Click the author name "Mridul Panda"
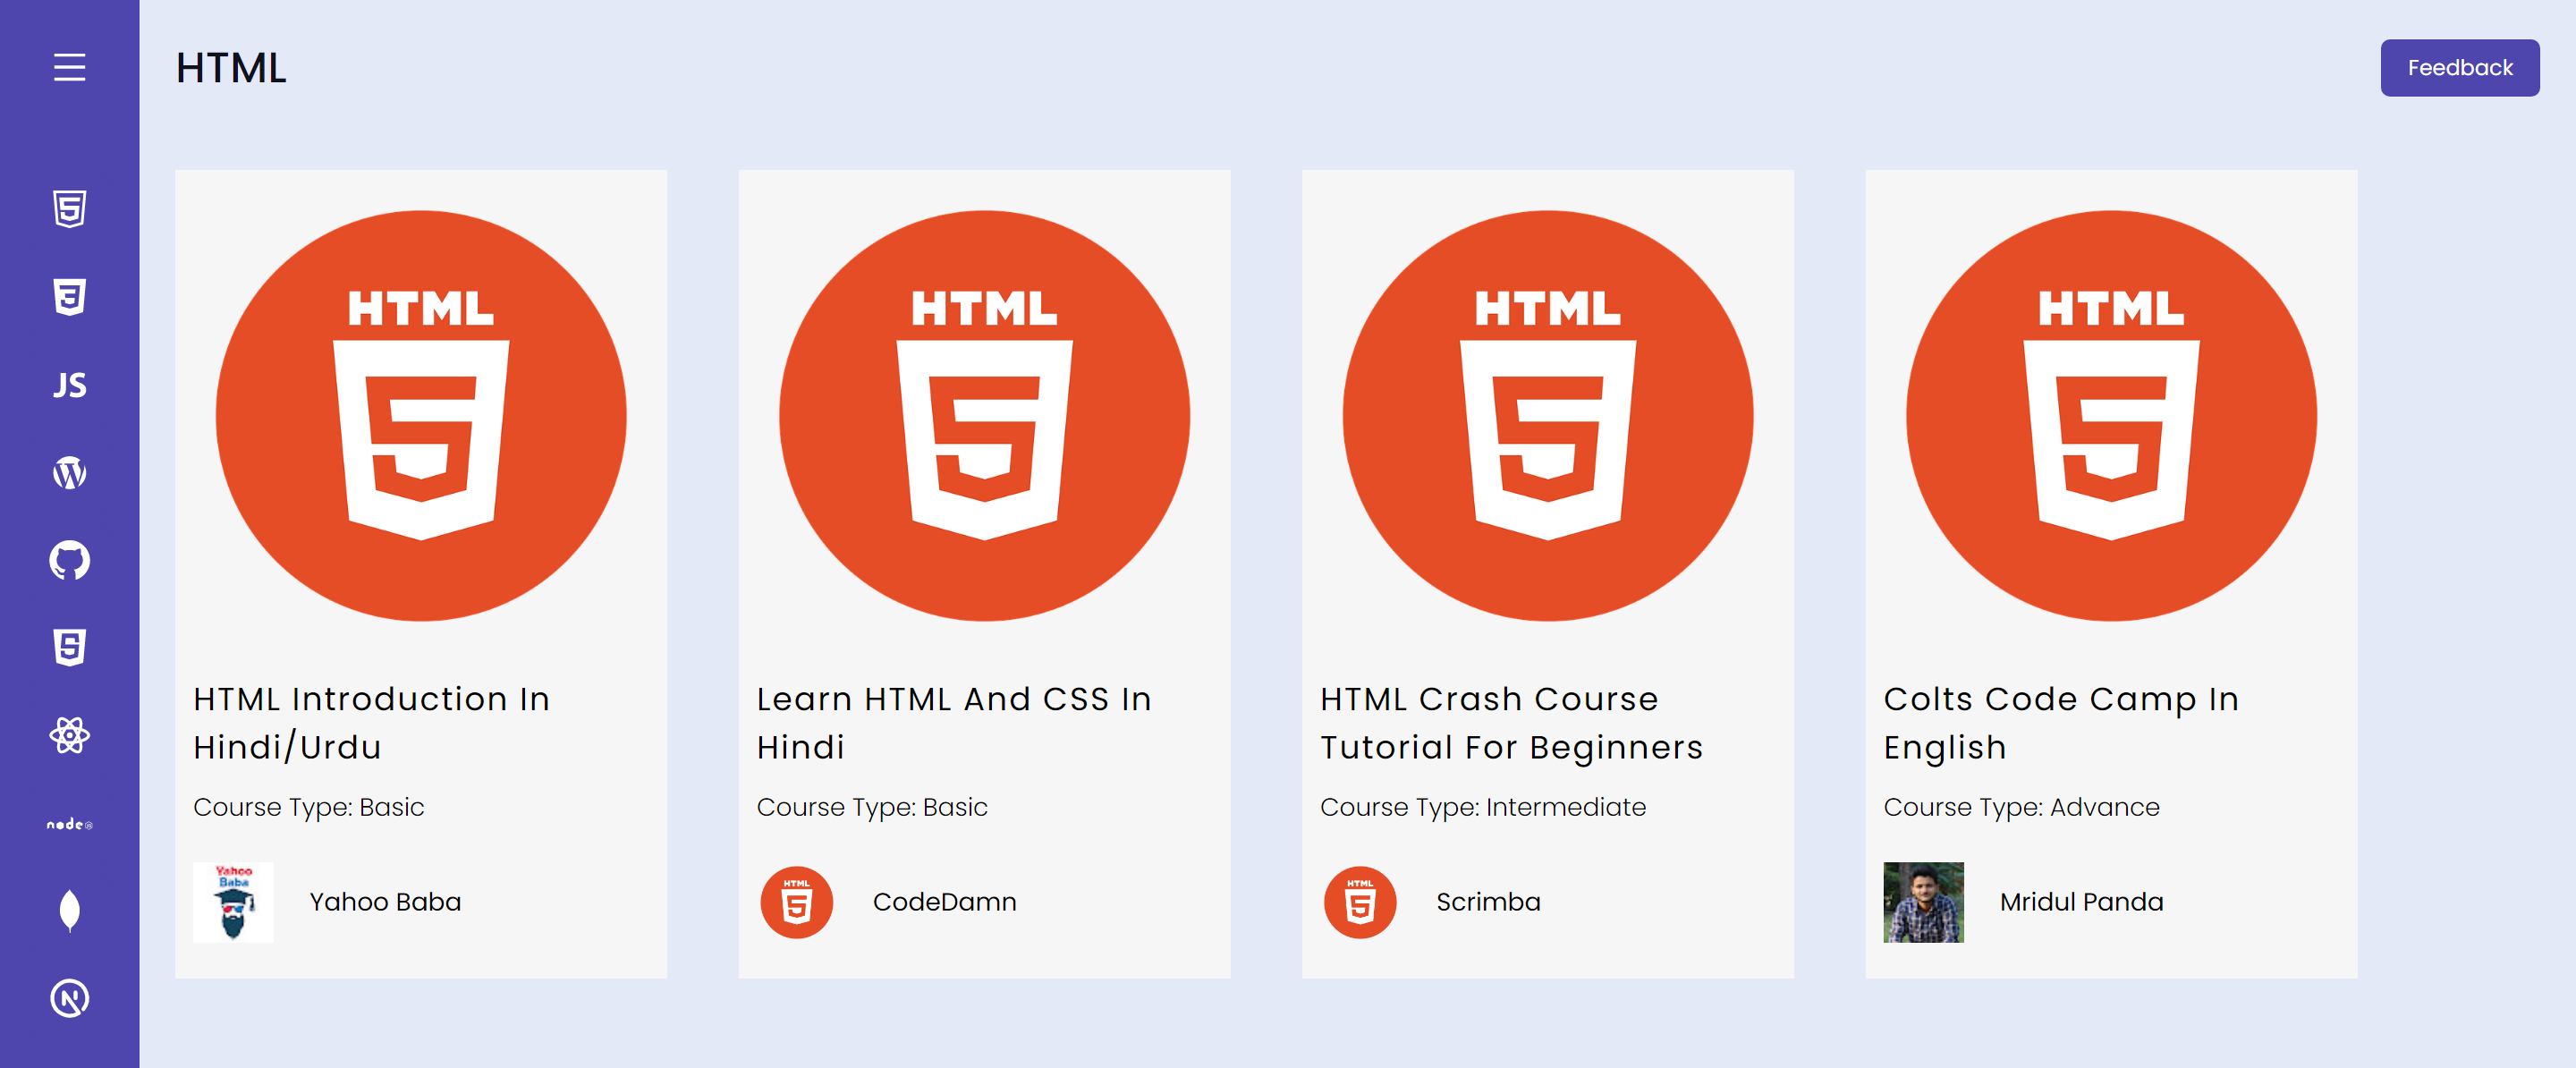The width and height of the screenshot is (2576, 1068). [2081, 902]
